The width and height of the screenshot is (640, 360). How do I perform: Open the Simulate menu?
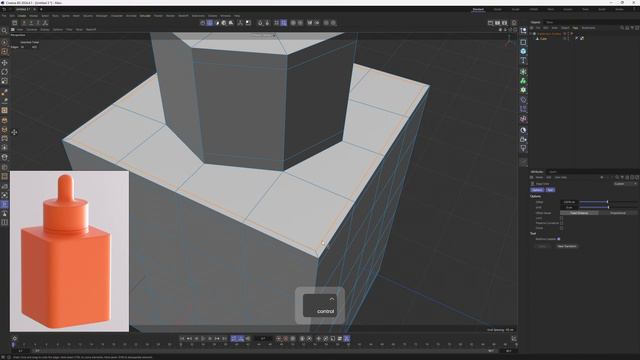click(145, 16)
